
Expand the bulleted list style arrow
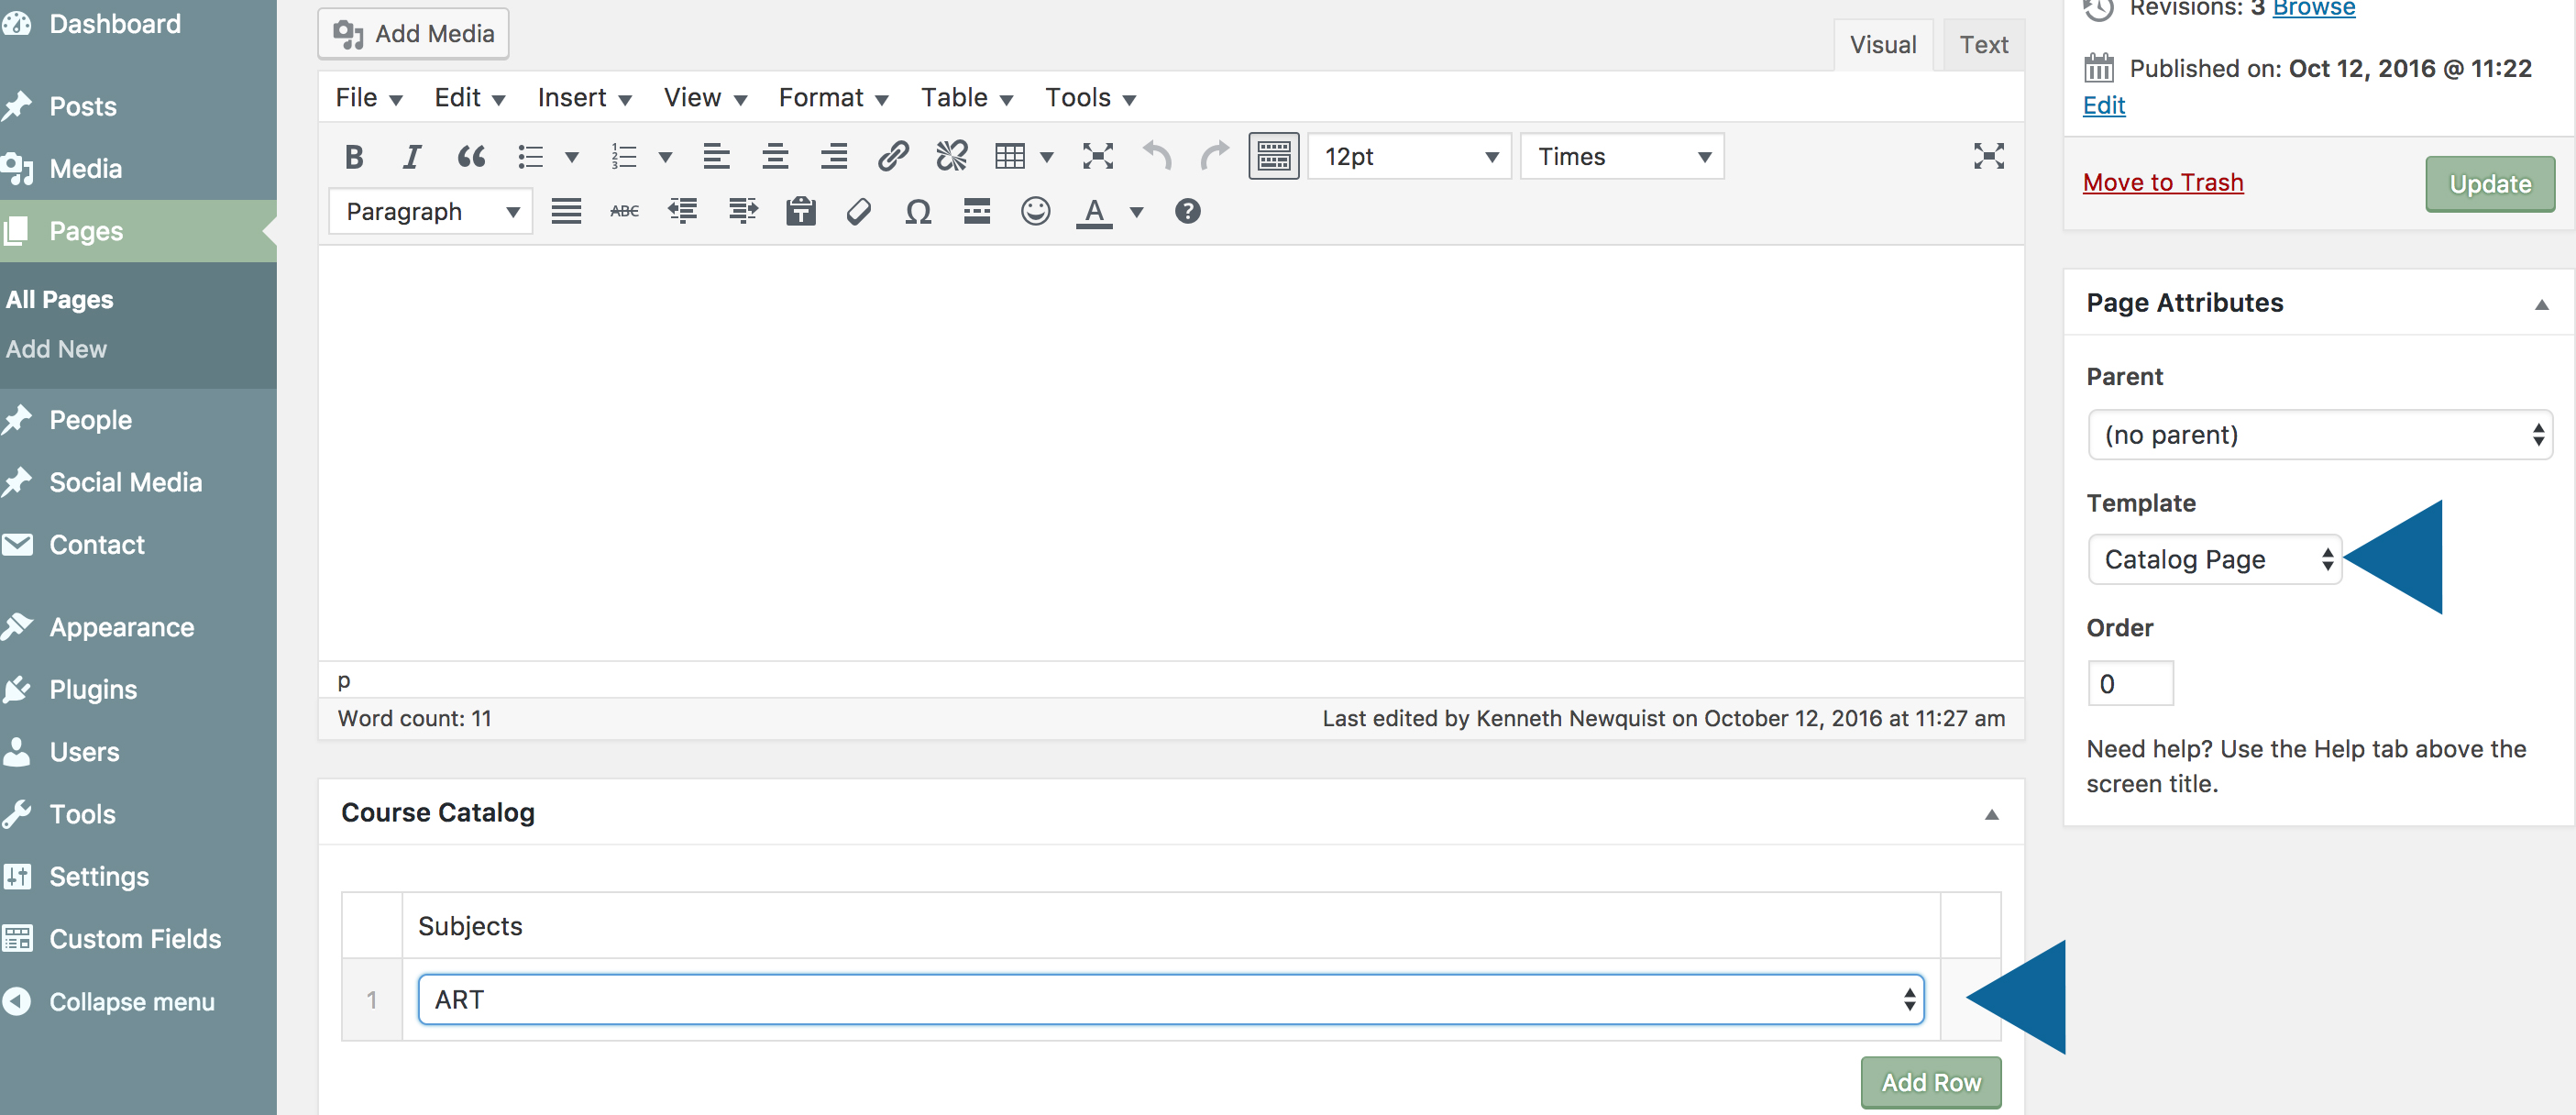coord(572,157)
